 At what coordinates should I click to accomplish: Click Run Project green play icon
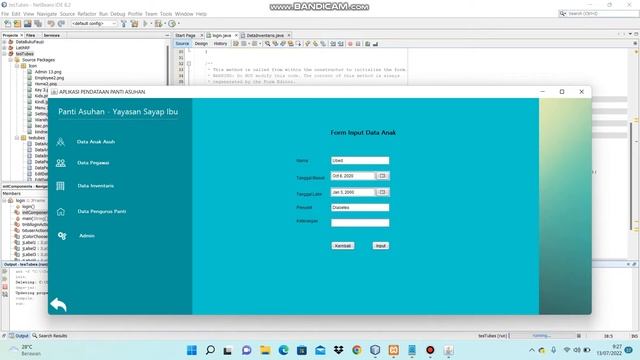tap(145, 24)
